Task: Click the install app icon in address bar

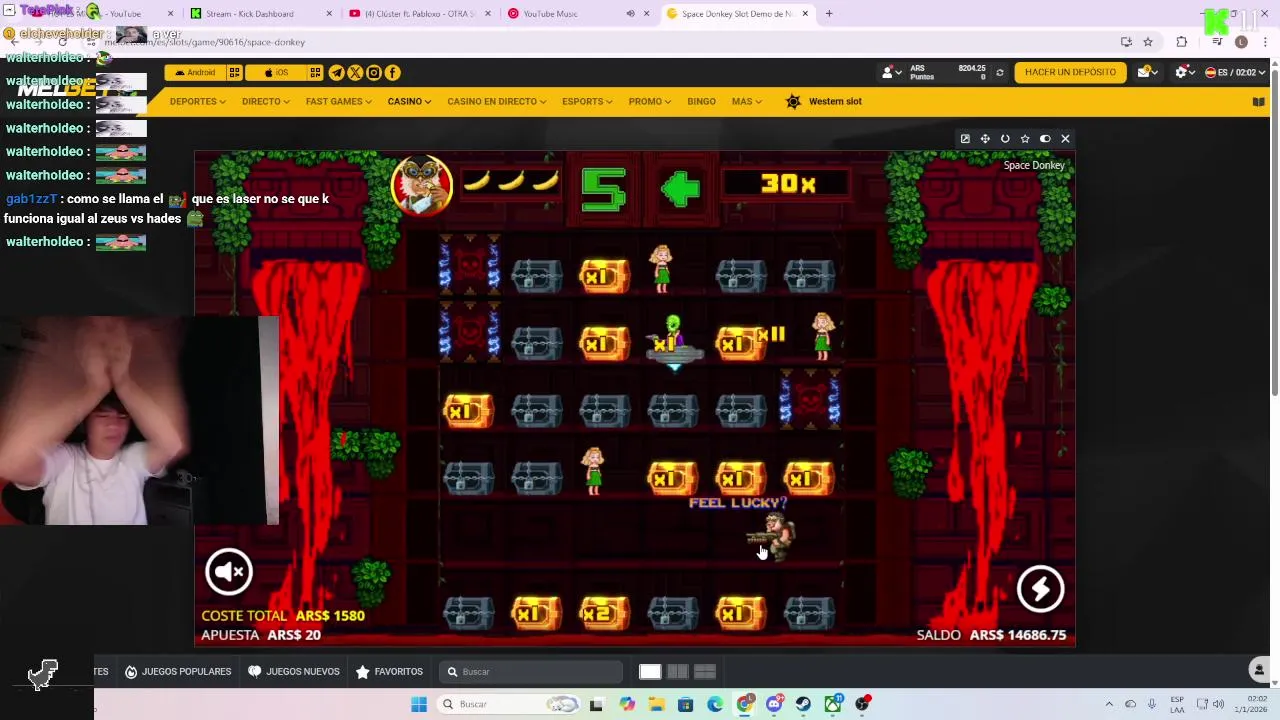Action: [x=1126, y=42]
